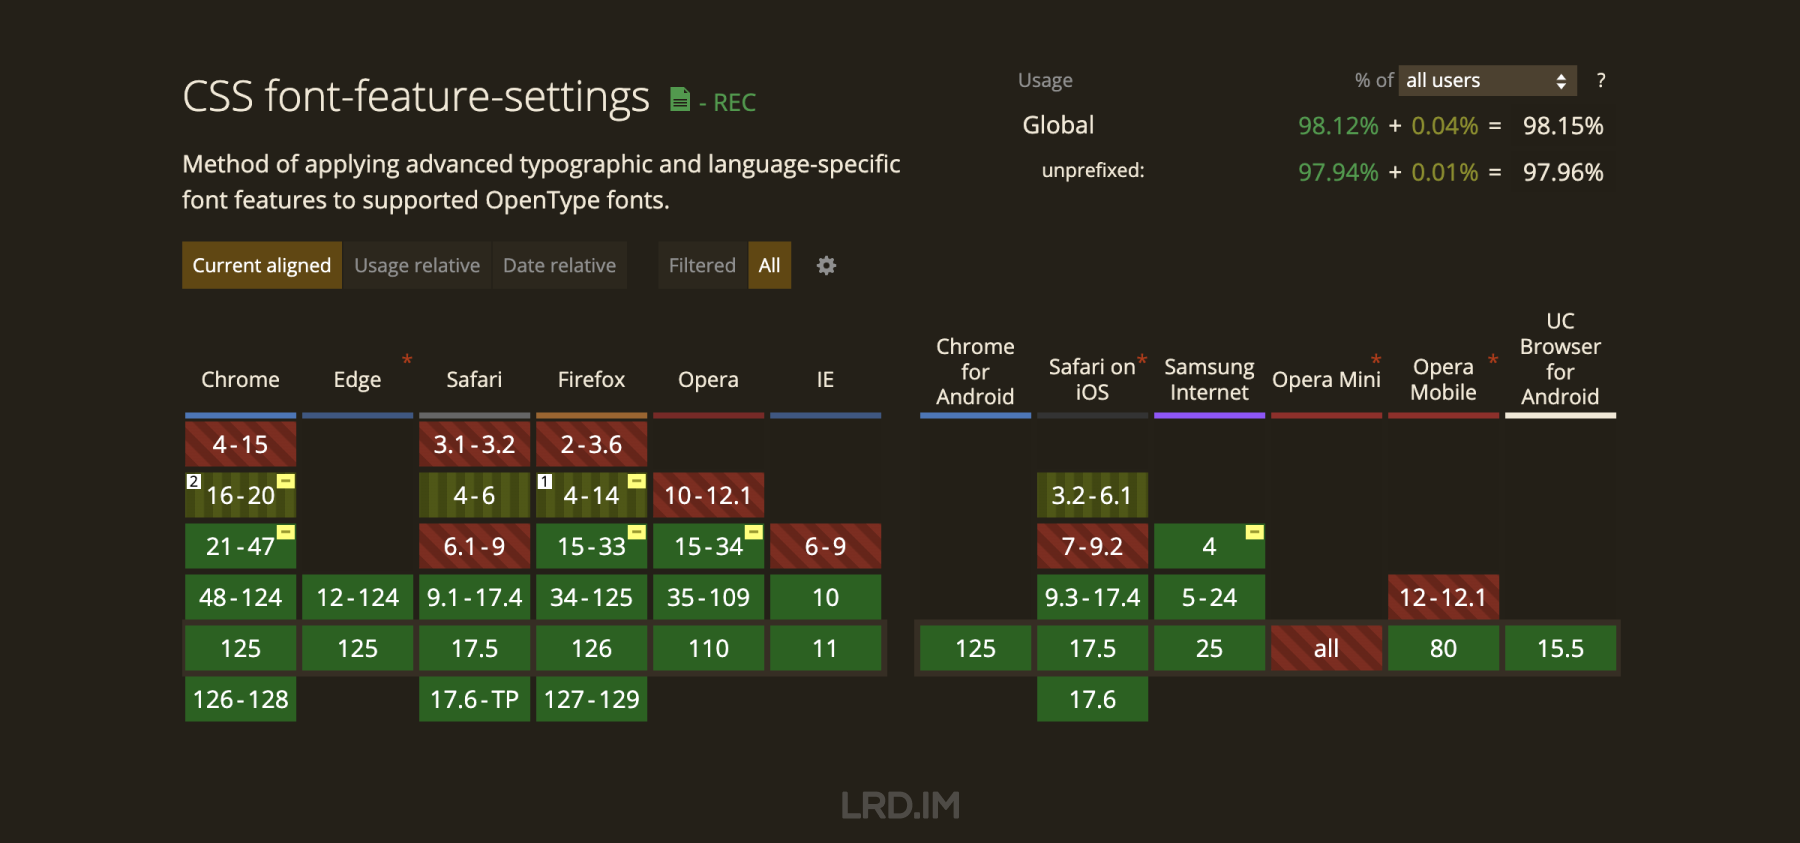
Task: Select IE 6-9 version cell
Action: pos(825,546)
